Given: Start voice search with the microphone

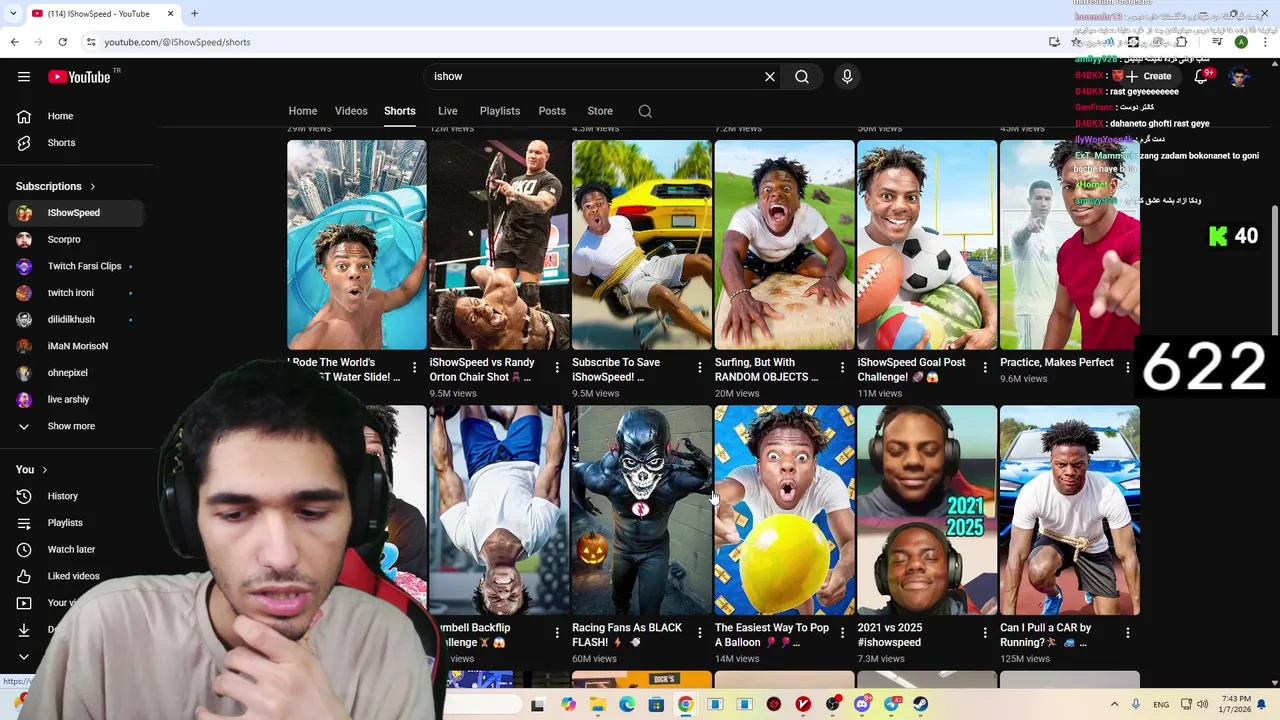Looking at the screenshot, I should click(x=847, y=77).
